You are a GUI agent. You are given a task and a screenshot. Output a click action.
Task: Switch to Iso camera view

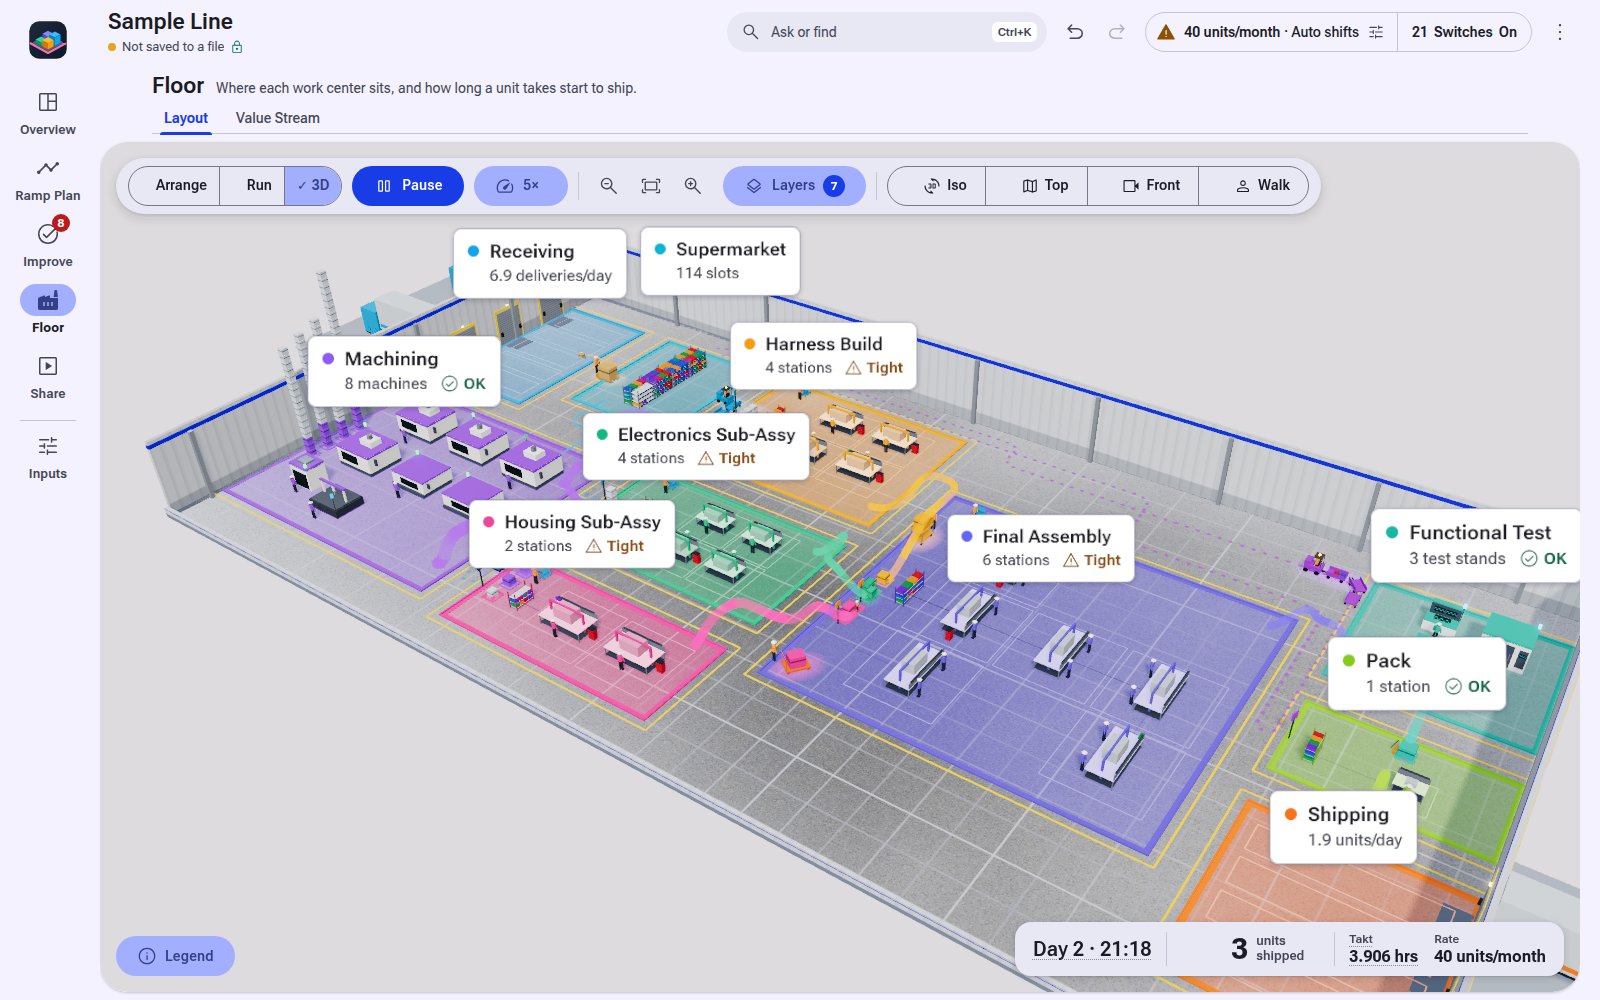click(937, 186)
